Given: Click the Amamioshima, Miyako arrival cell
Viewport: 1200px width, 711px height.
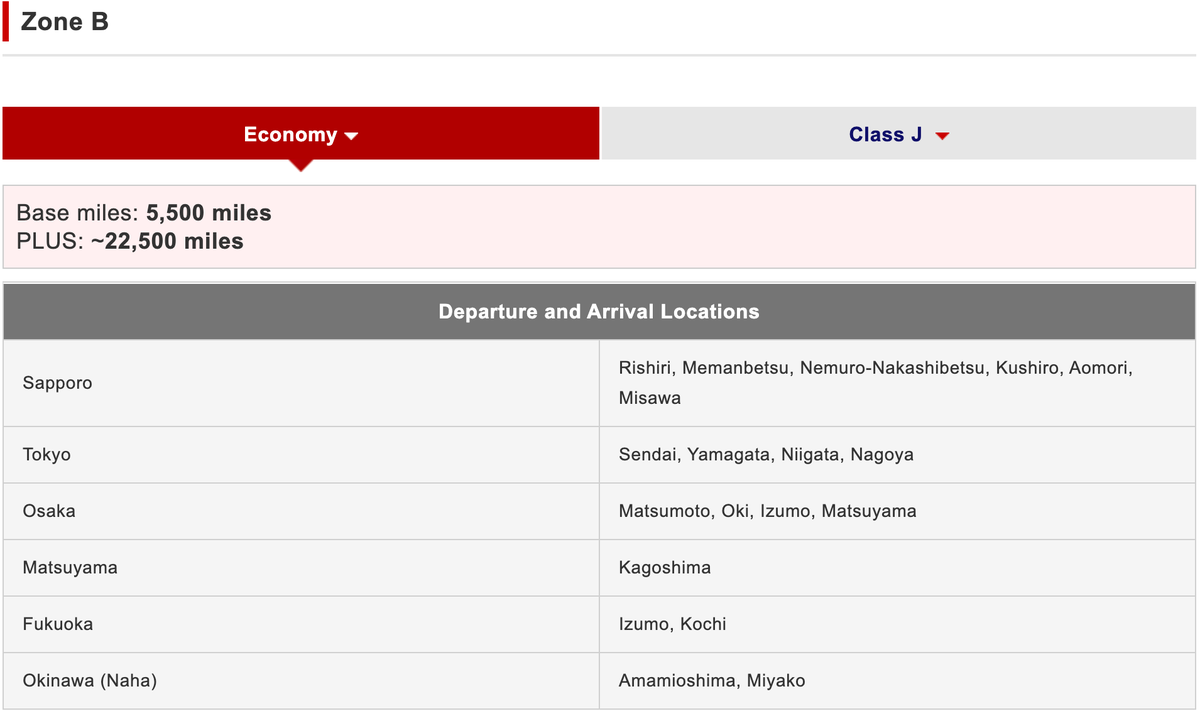Looking at the screenshot, I should 711,681.
